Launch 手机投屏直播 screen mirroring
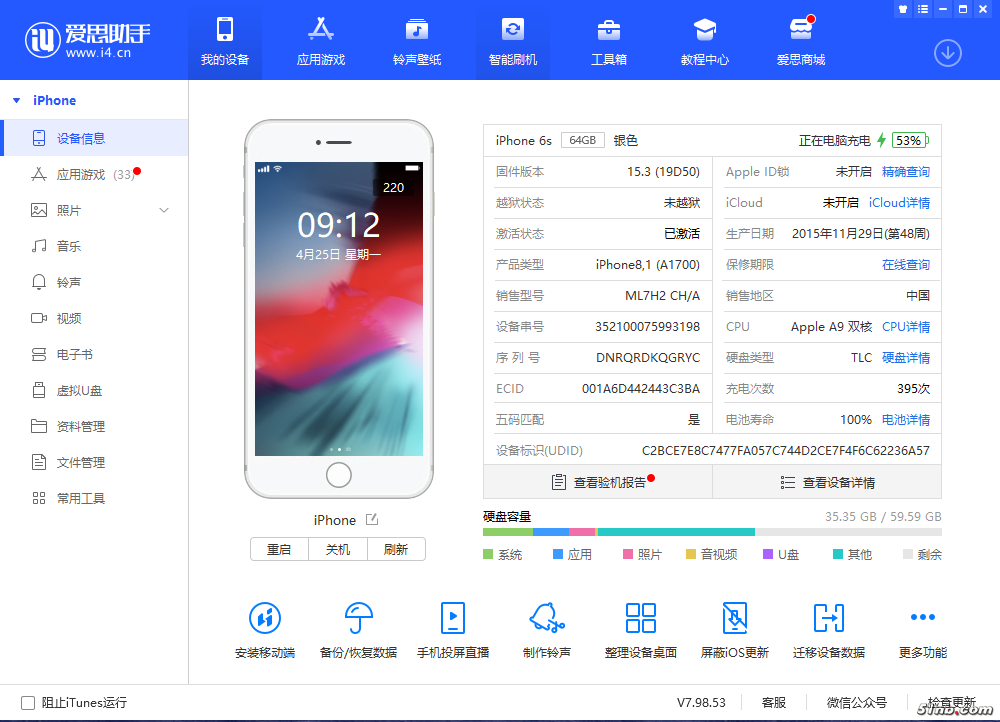The image size is (1000, 722). (453, 630)
